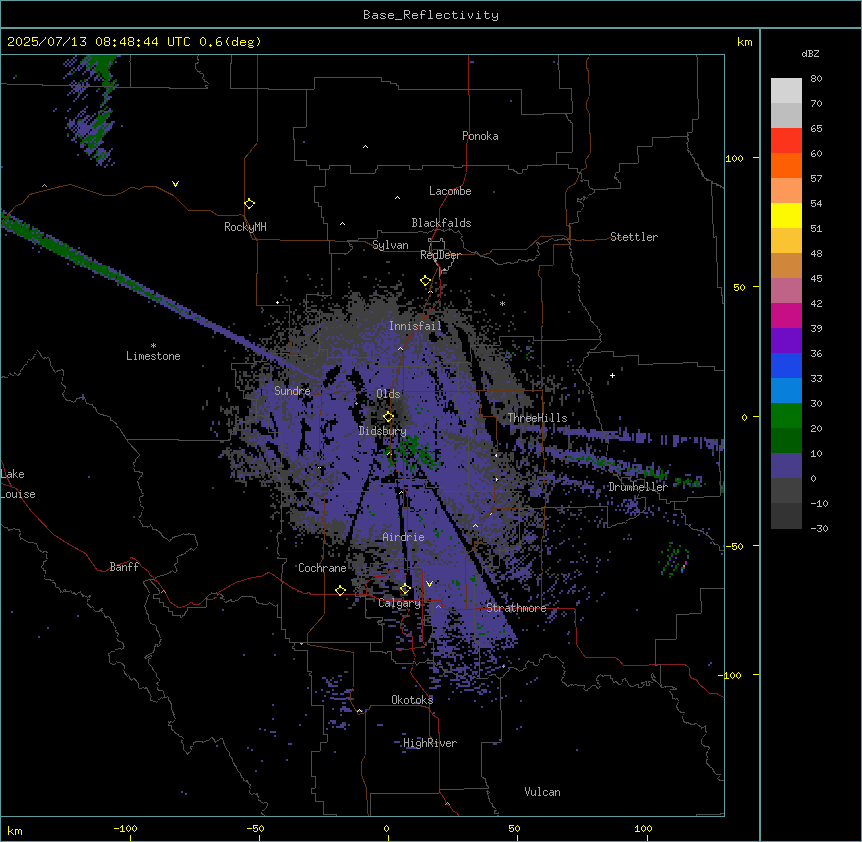
Task: Click the -100 tick on the bottom axis
Action: click(125, 828)
